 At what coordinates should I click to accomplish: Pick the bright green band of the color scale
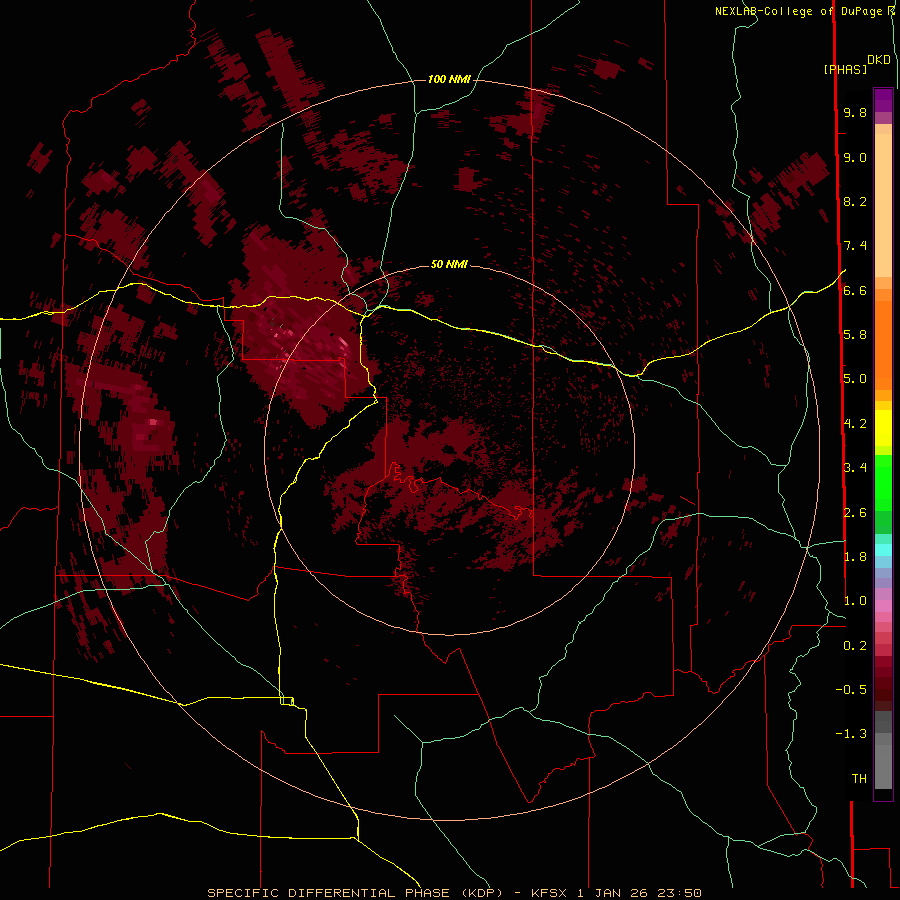click(x=883, y=484)
